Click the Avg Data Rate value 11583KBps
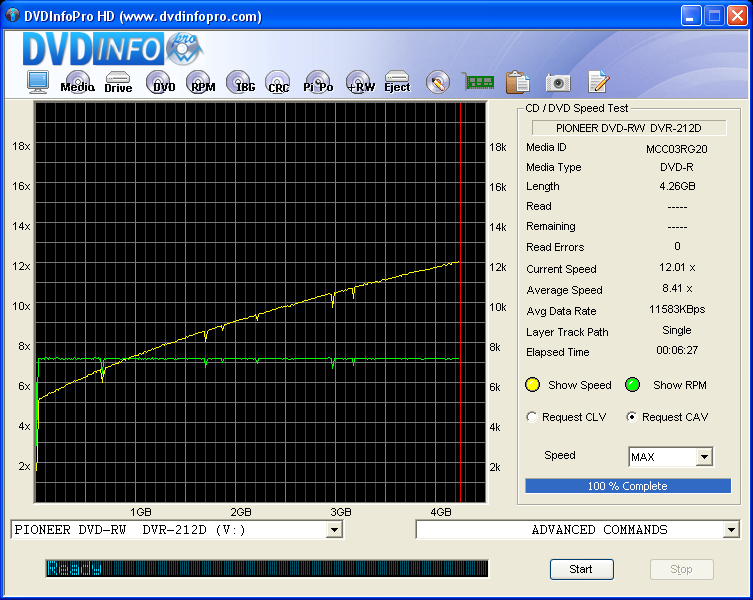Image resolution: width=753 pixels, height=600 pixels. pos(677,309)
